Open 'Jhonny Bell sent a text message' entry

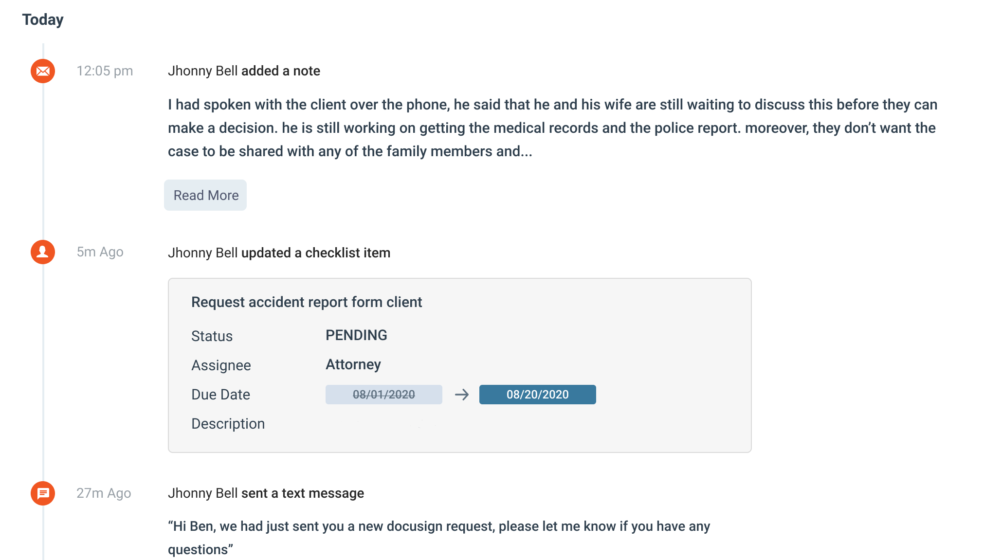click(x=266, y=493)
